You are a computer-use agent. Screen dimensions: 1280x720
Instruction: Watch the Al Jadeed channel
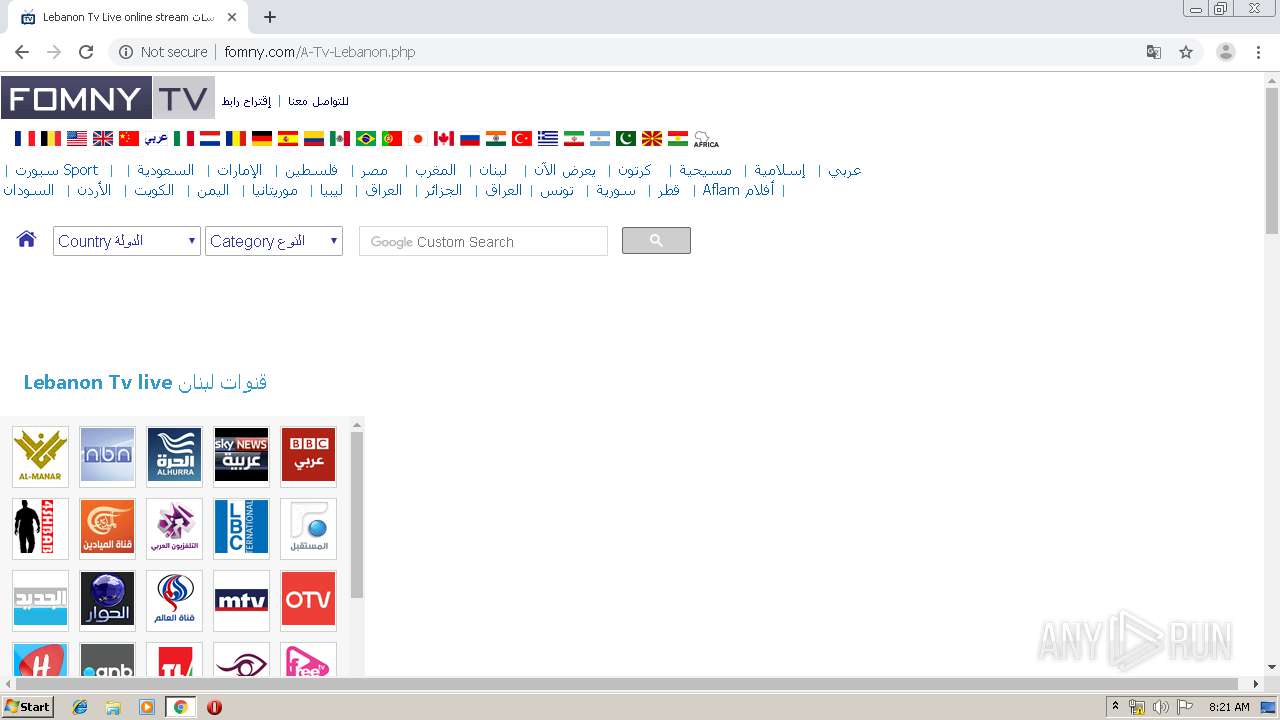click(x=41, y=600)
